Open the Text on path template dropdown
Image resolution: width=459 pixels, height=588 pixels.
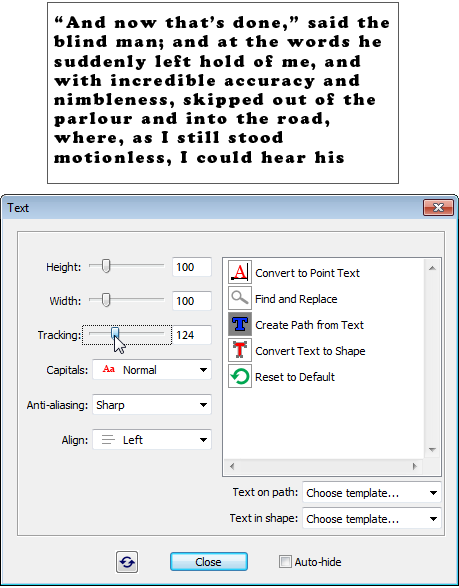click(372, 492)
